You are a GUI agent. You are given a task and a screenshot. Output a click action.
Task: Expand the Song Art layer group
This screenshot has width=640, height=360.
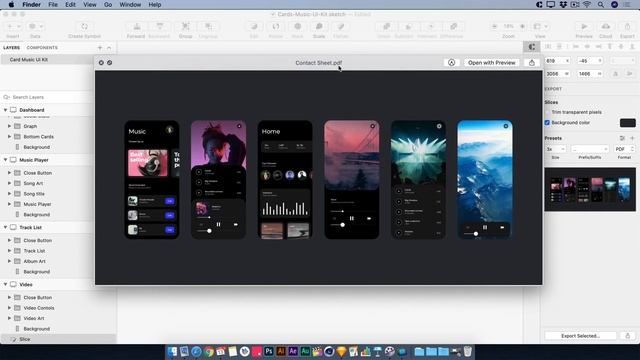pos(9,183)
